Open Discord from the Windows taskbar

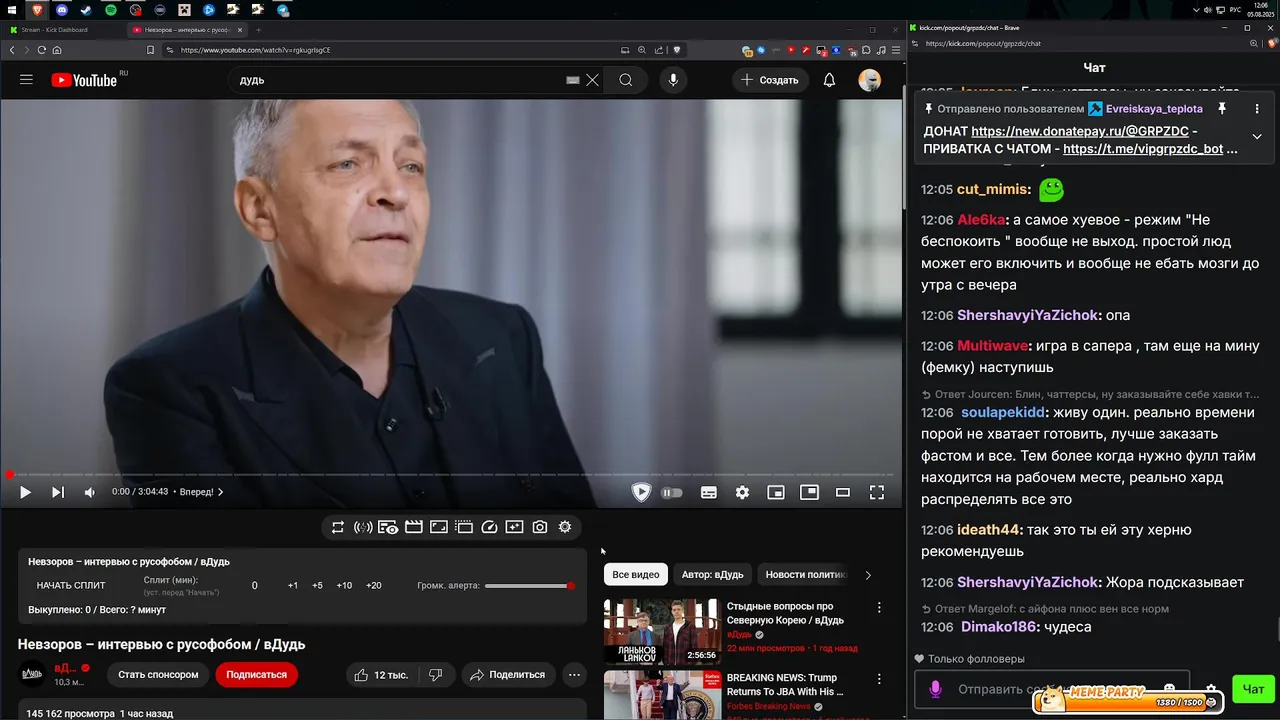point(62,9)
